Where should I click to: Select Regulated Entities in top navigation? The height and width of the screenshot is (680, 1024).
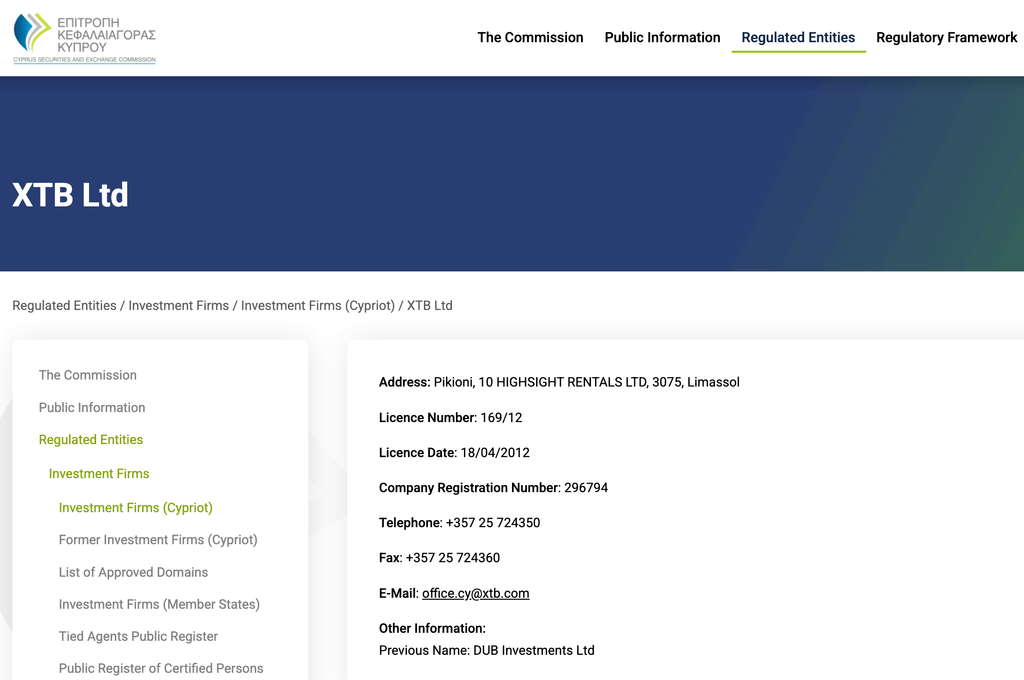pyautogui.click(x=798, y=38)
